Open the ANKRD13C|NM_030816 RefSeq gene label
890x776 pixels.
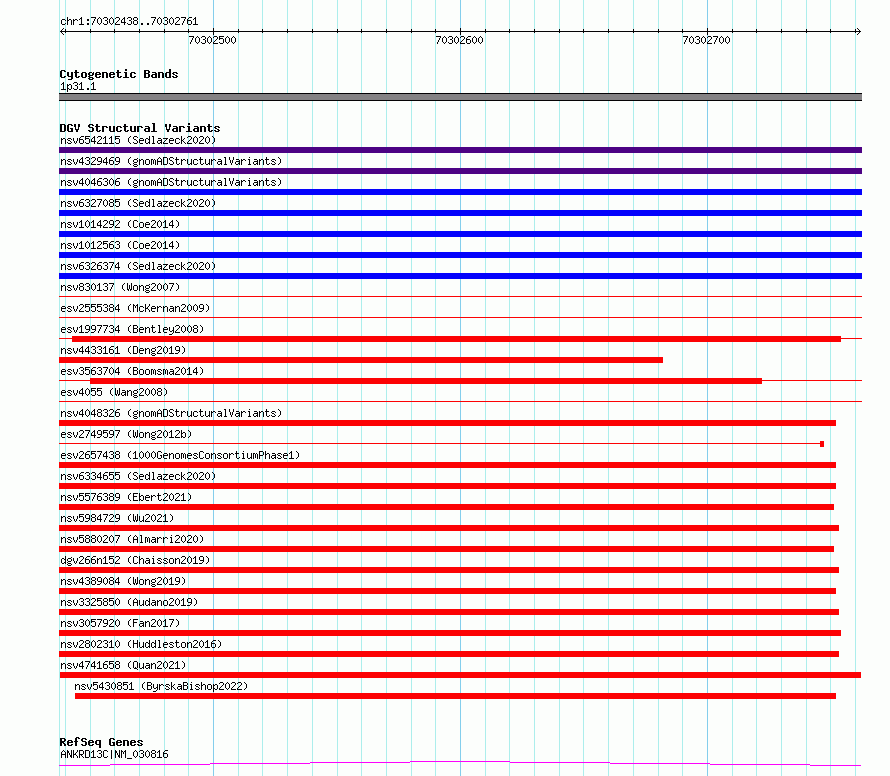[x=114, y=754]
